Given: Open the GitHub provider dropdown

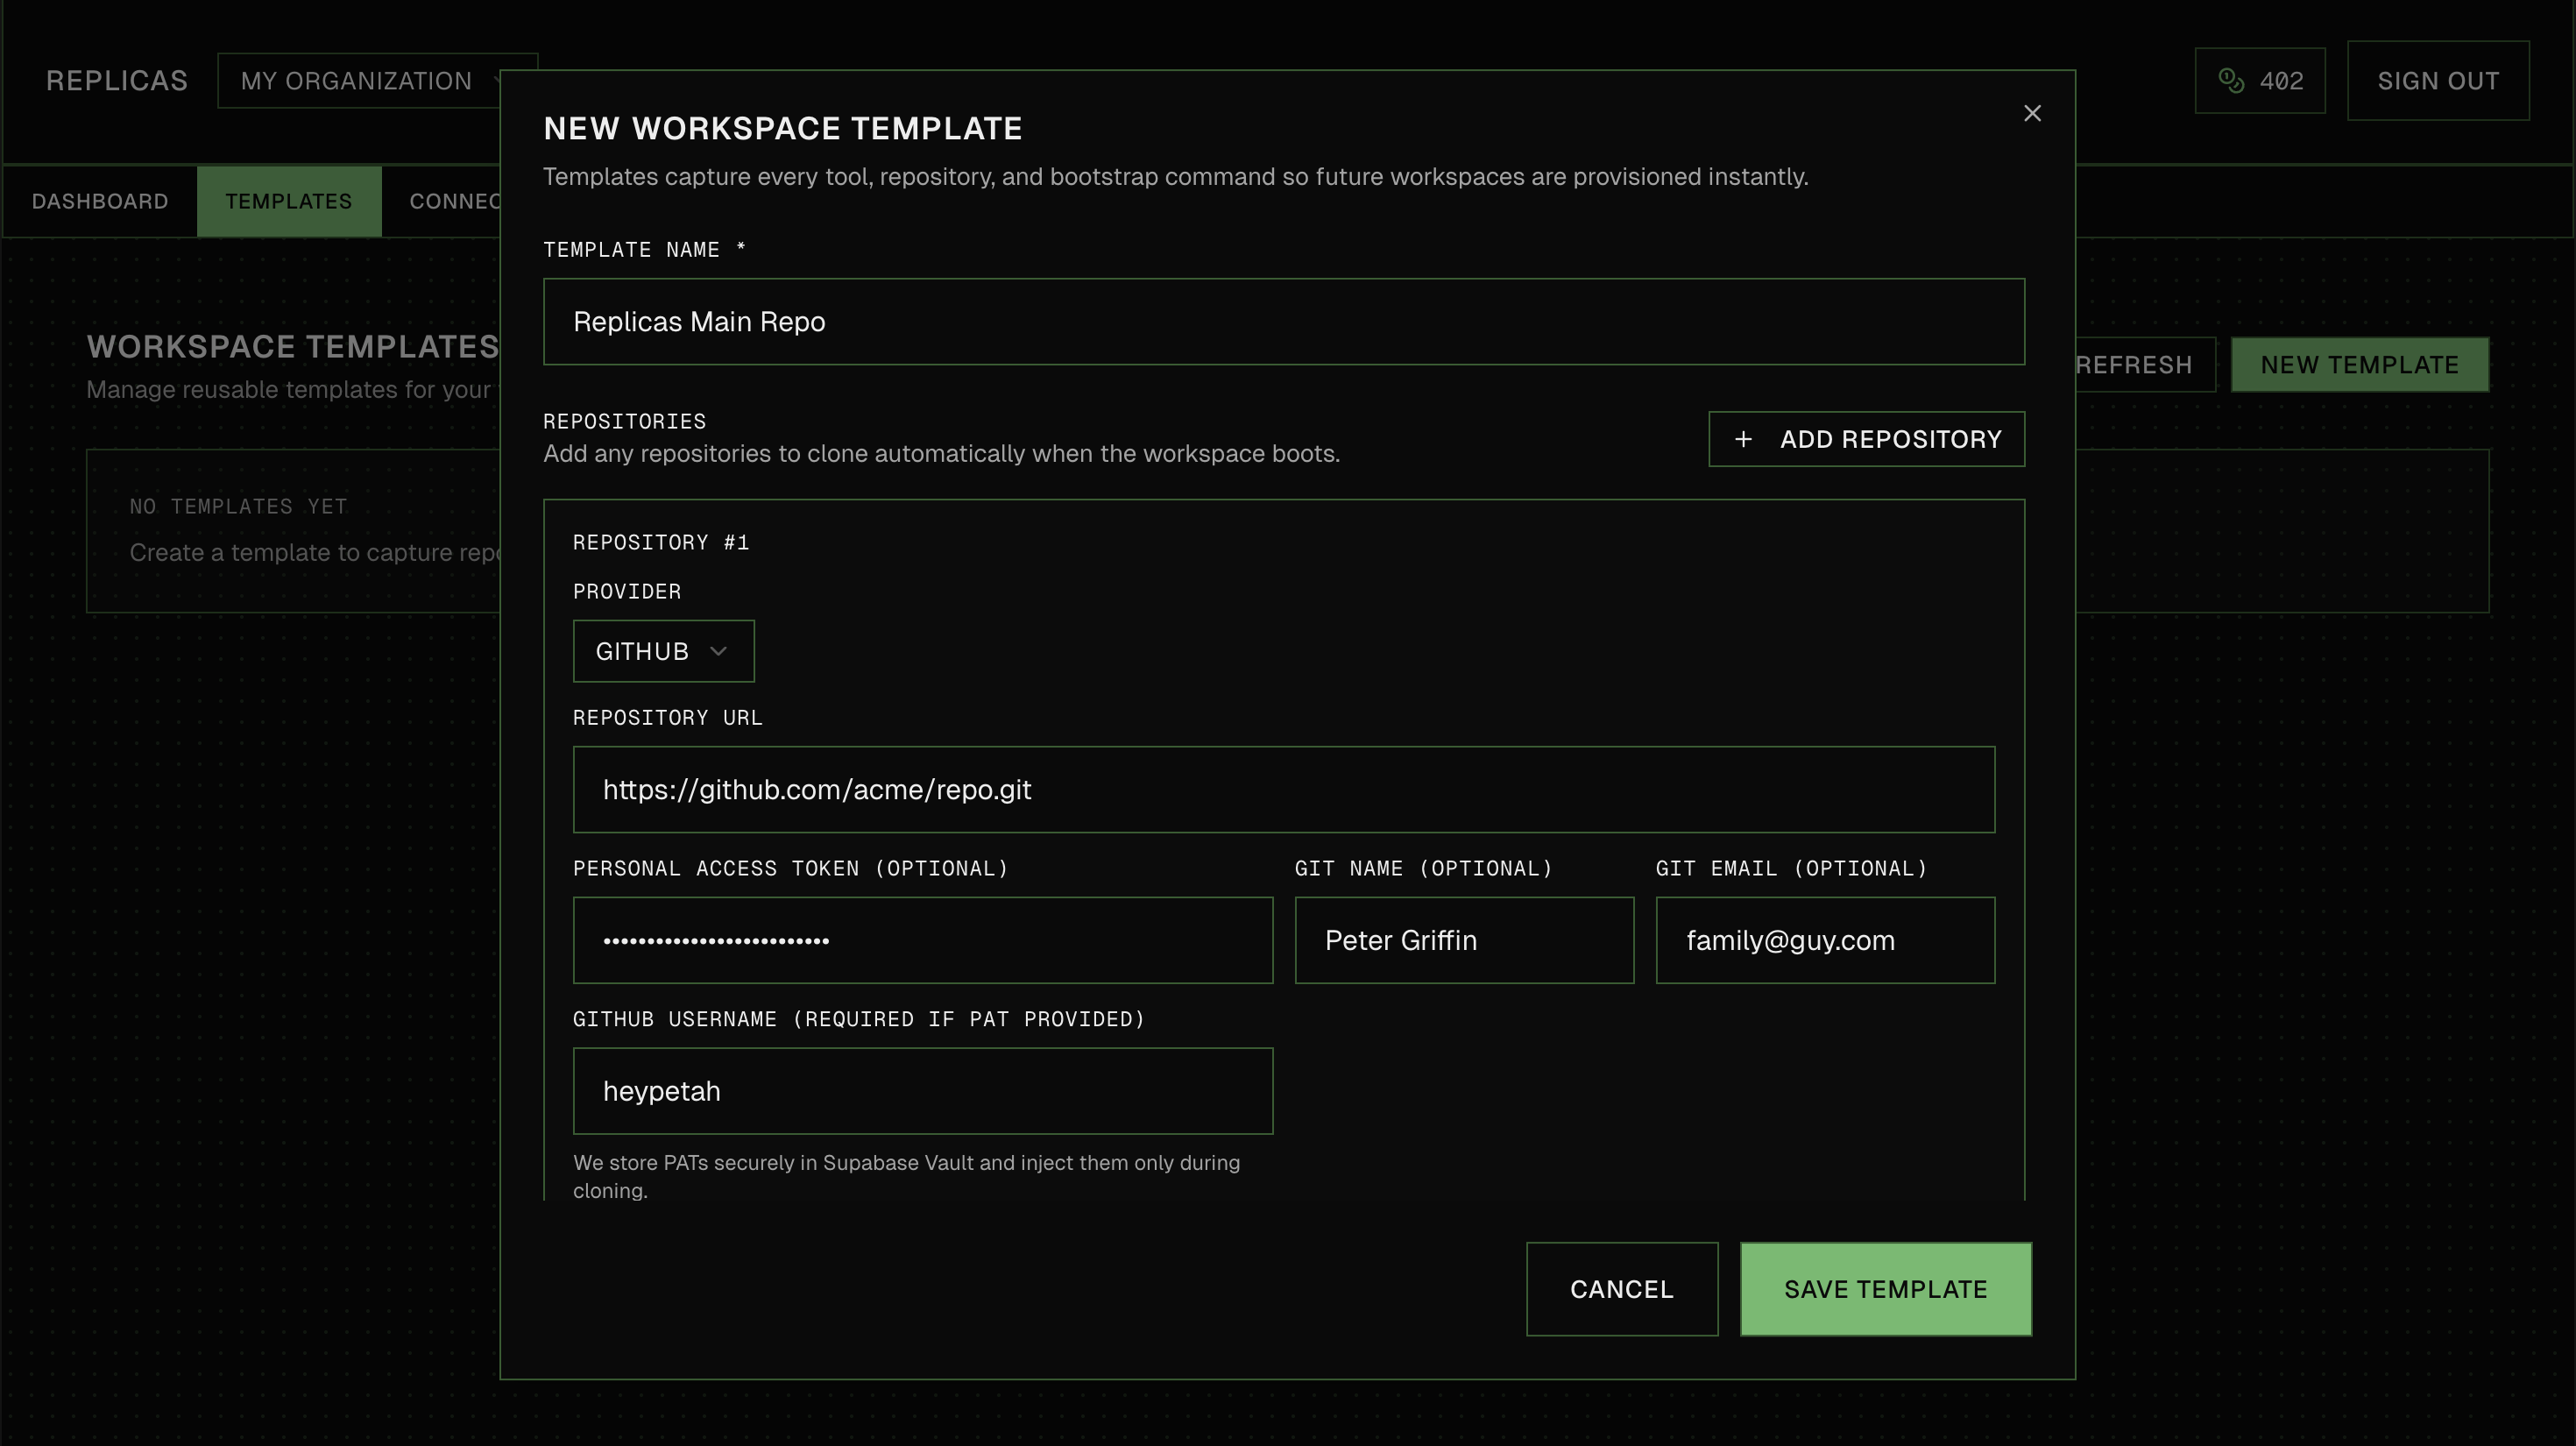Looking at the screenshot, I should point(662,651).
